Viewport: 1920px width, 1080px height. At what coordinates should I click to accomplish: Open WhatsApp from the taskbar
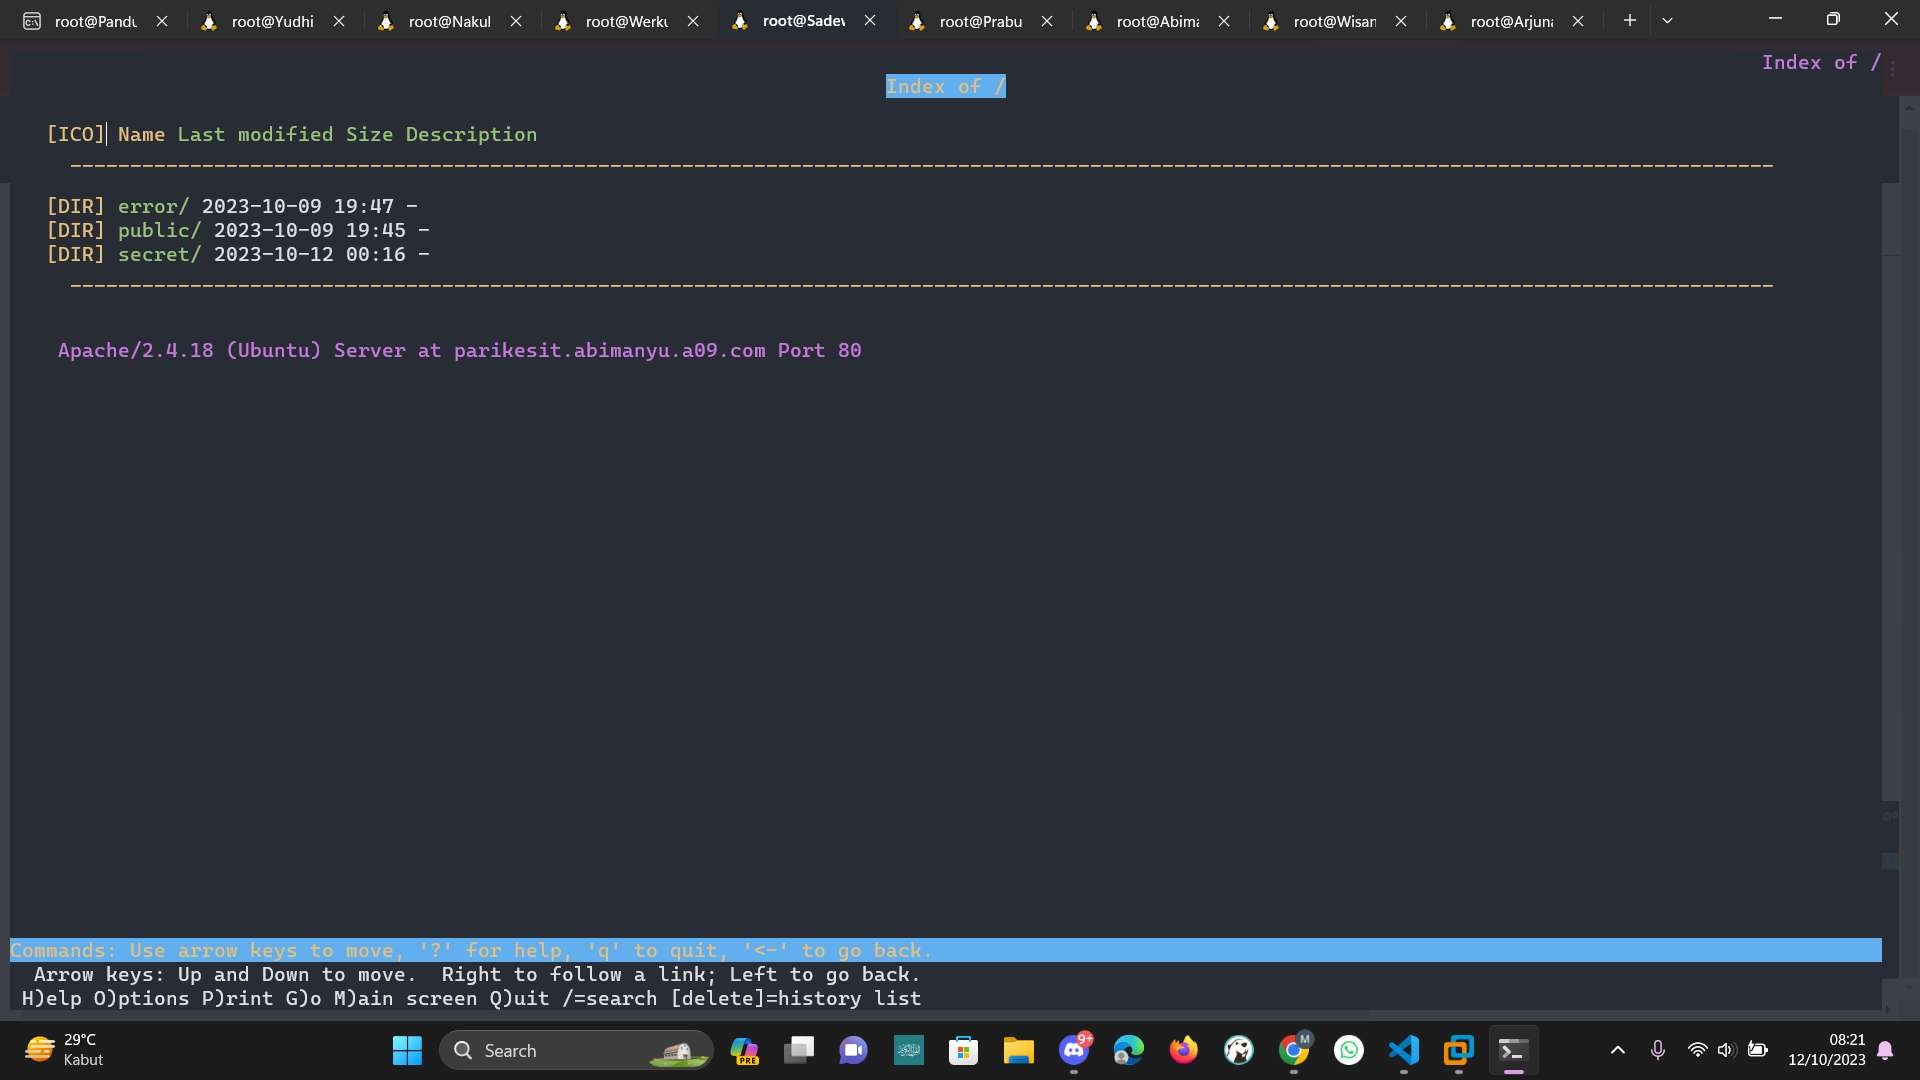(x=1349, y=1050)
